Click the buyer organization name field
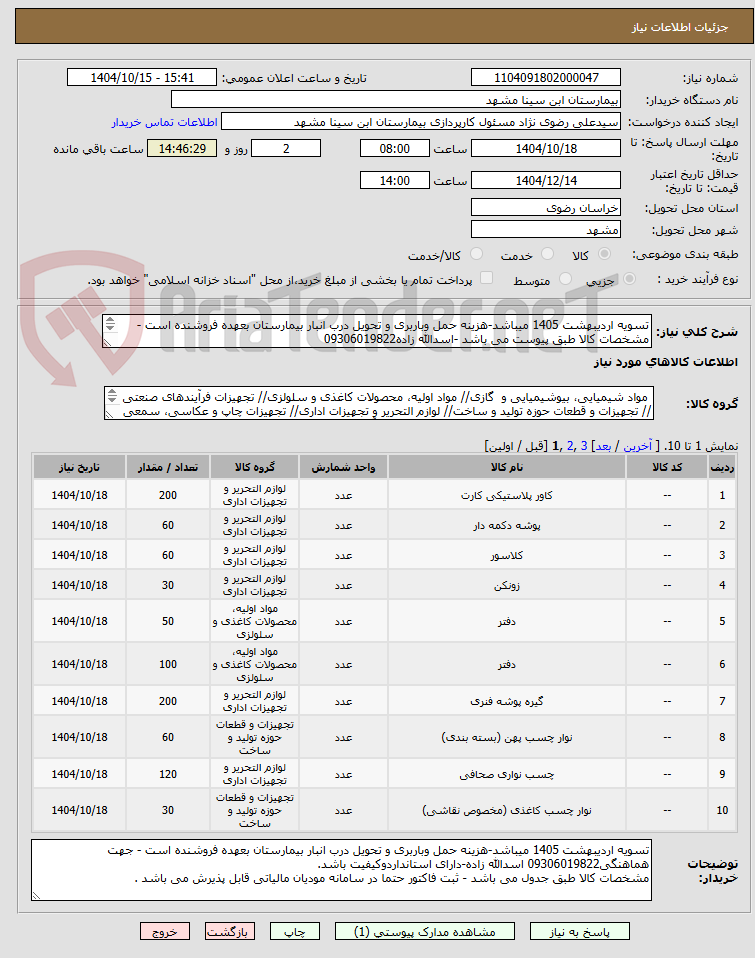Image resolution: width=755 pixels, height=958 pixels. [396, 100]
